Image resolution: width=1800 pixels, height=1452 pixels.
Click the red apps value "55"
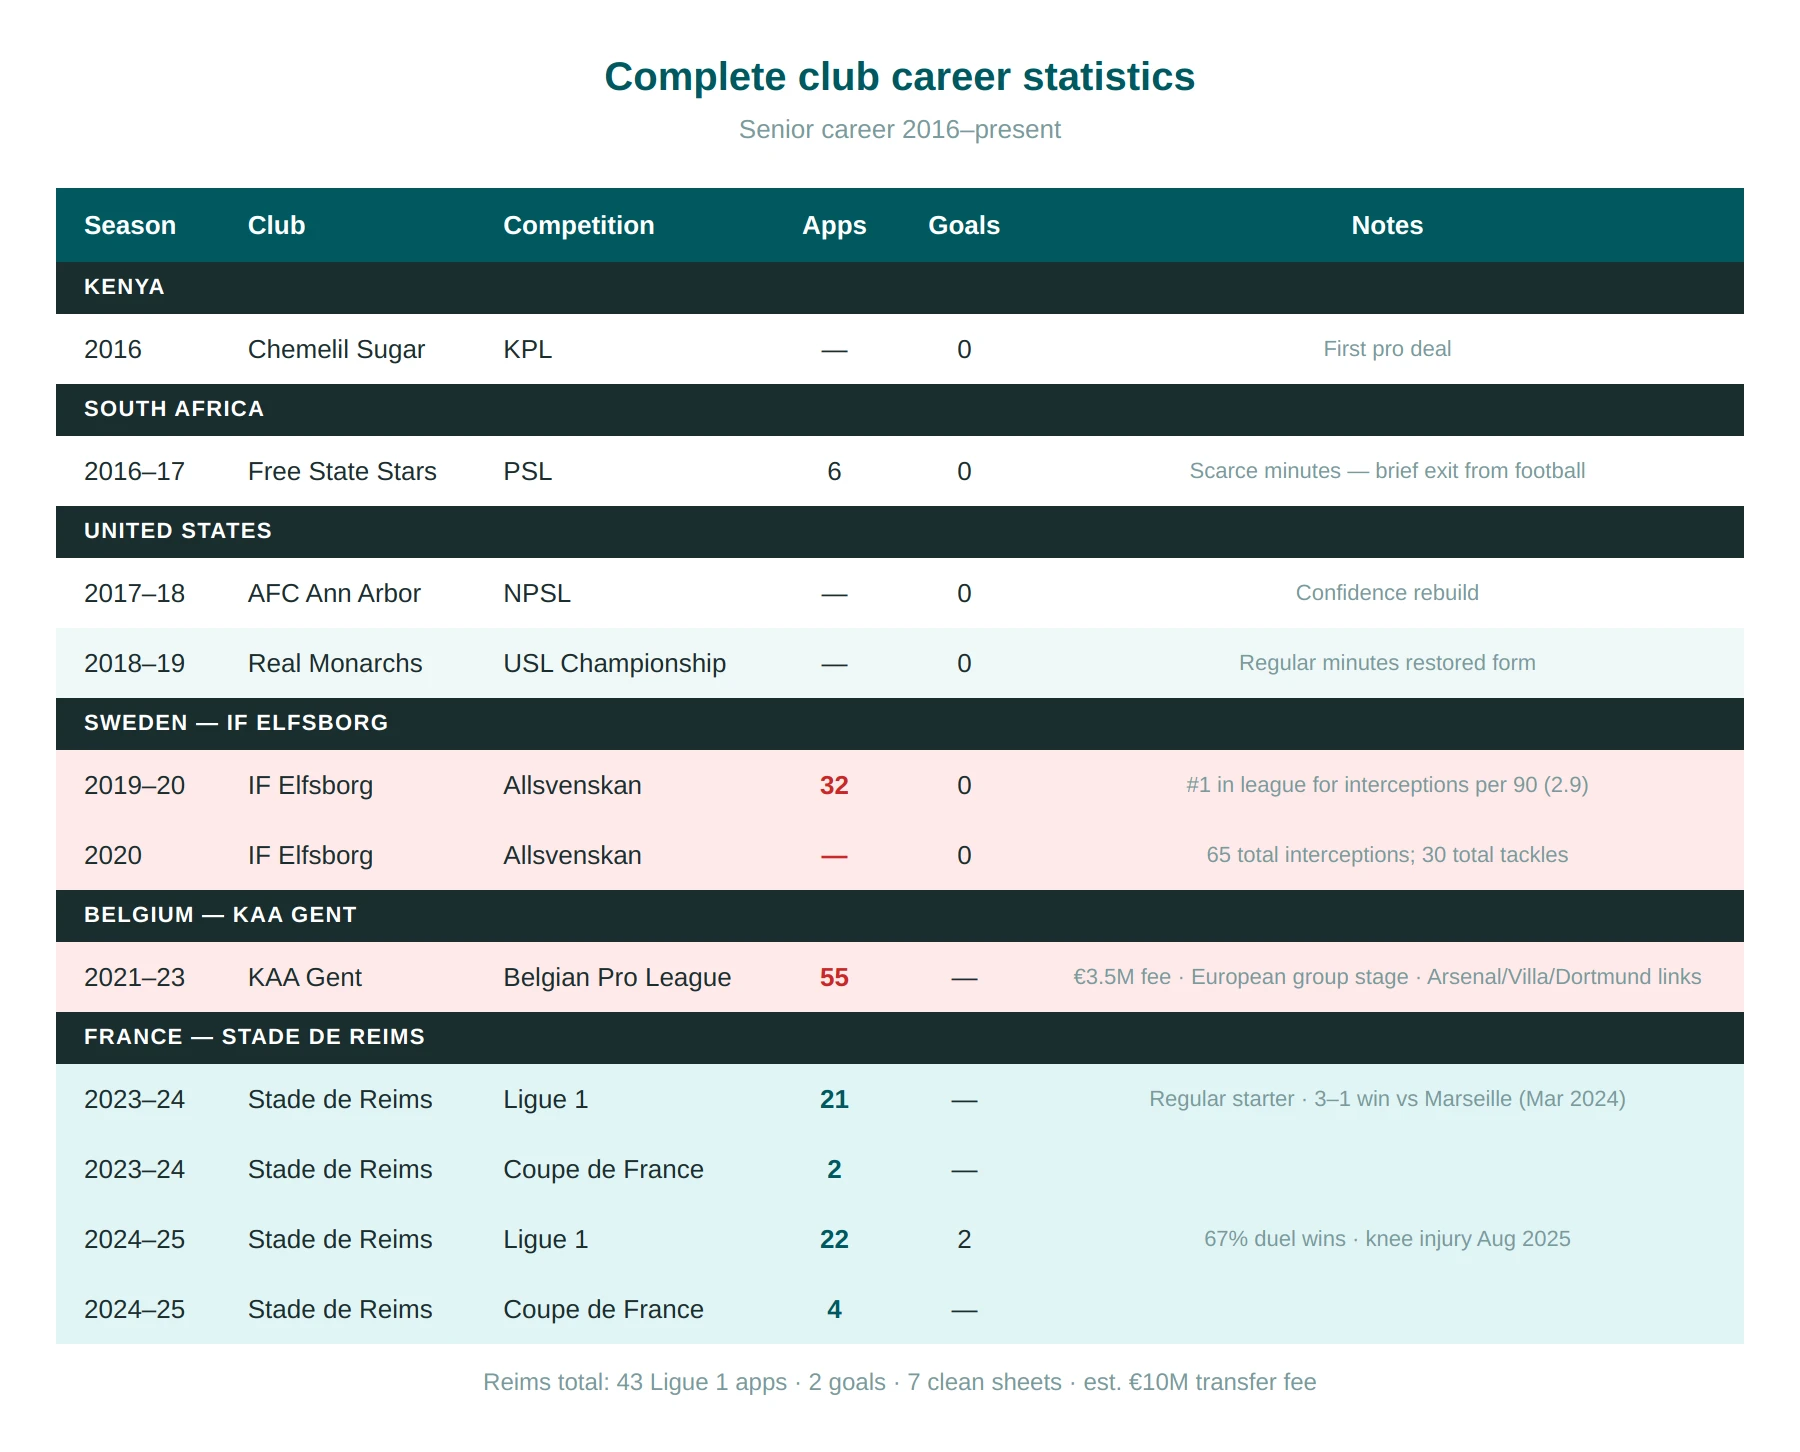click(834, 977)
